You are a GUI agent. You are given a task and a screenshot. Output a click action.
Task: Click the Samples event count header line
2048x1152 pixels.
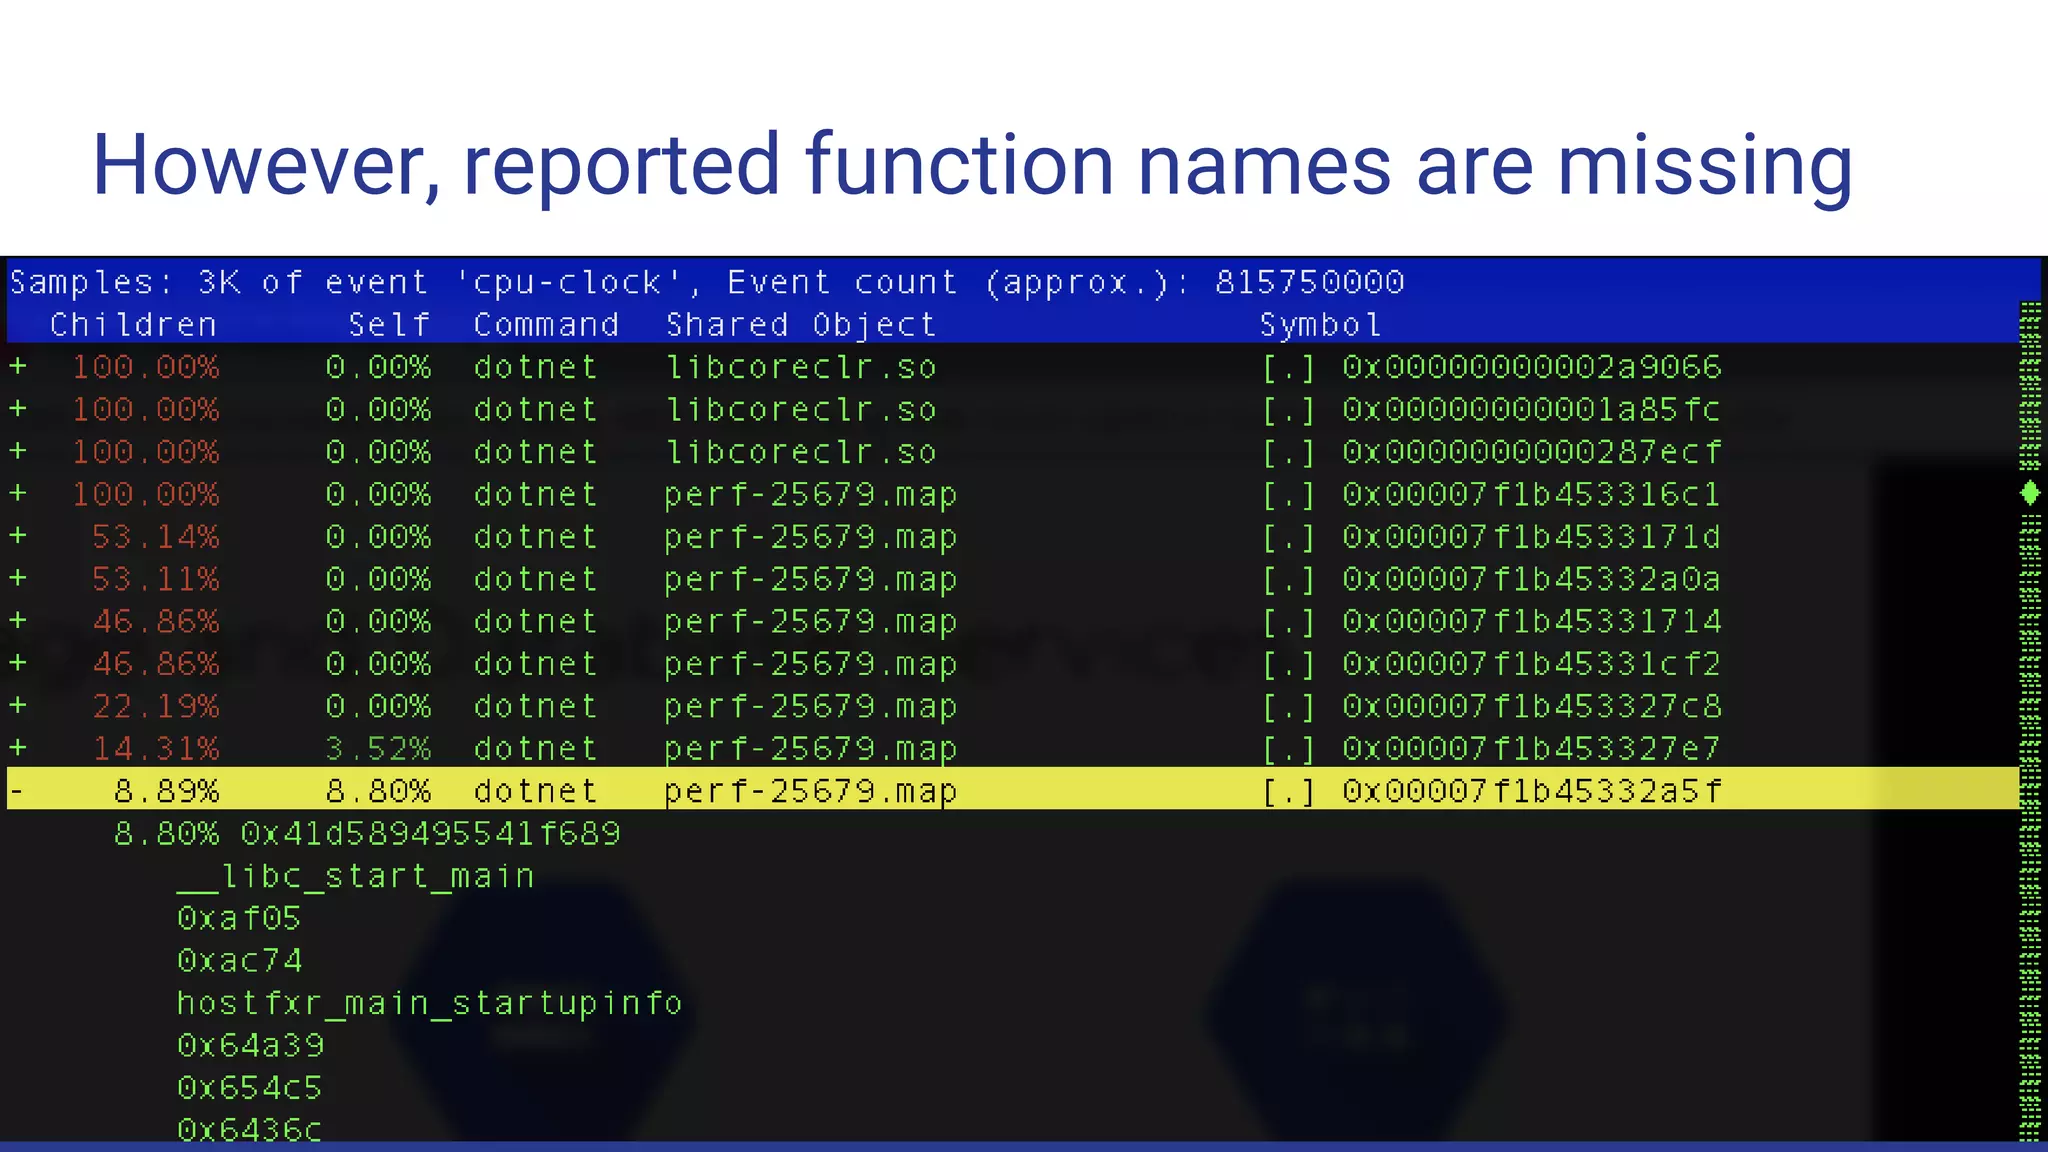click(x=707, y=282)
